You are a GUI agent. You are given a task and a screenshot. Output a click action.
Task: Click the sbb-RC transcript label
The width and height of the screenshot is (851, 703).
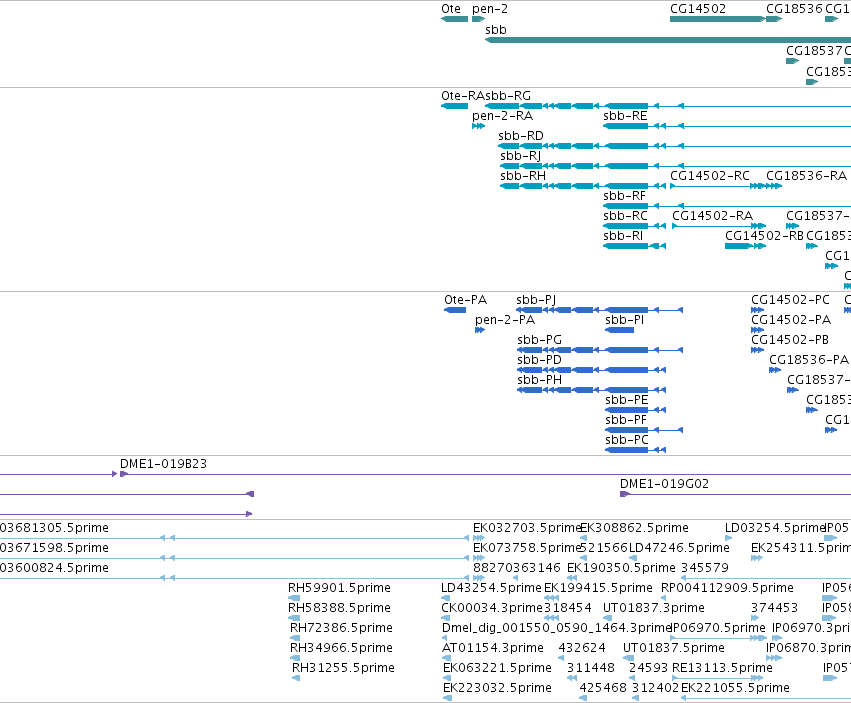[625, 216]
